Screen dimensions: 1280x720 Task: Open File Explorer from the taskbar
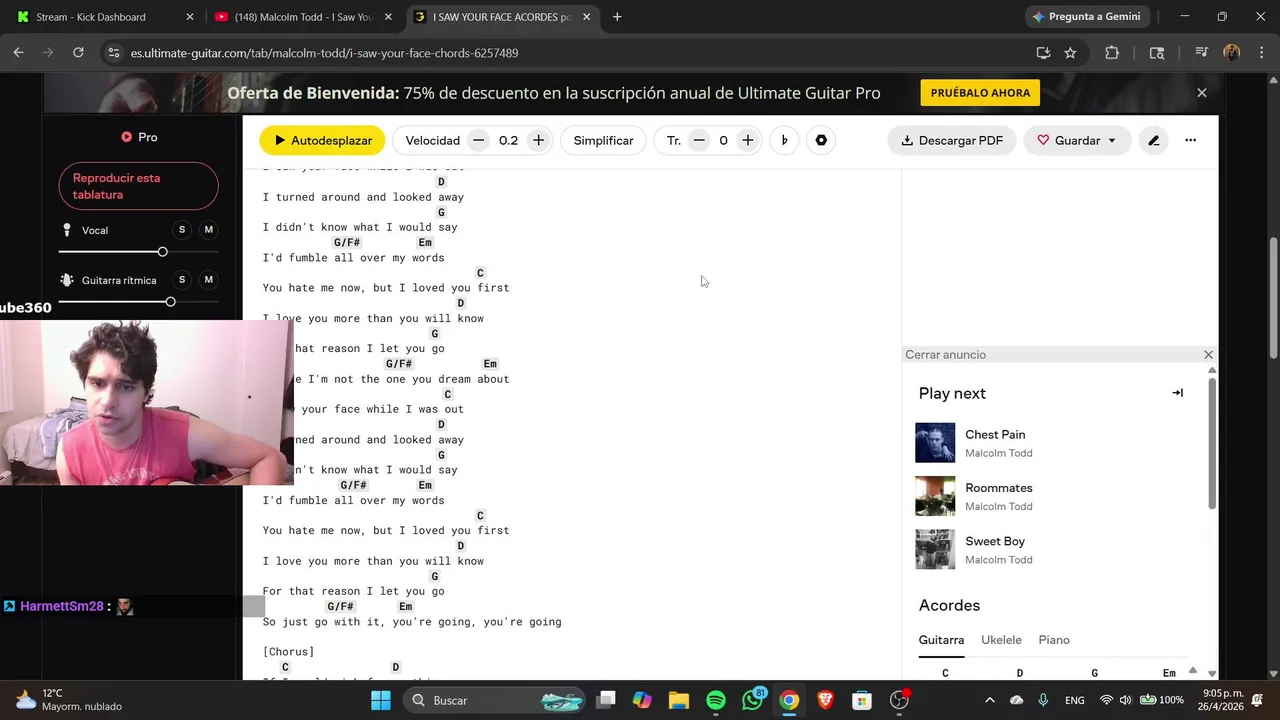[x=679, y=700]
